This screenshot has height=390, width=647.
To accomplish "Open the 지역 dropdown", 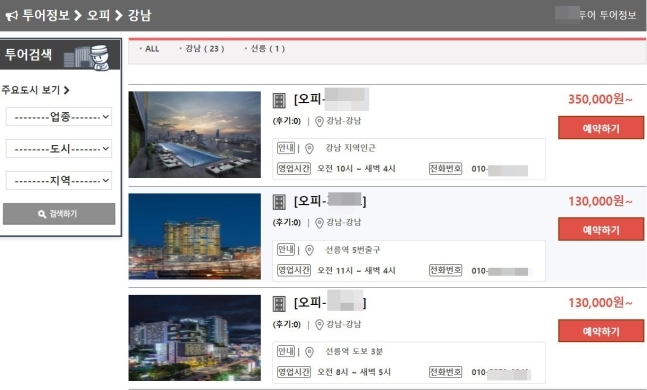I will point(59,180).
